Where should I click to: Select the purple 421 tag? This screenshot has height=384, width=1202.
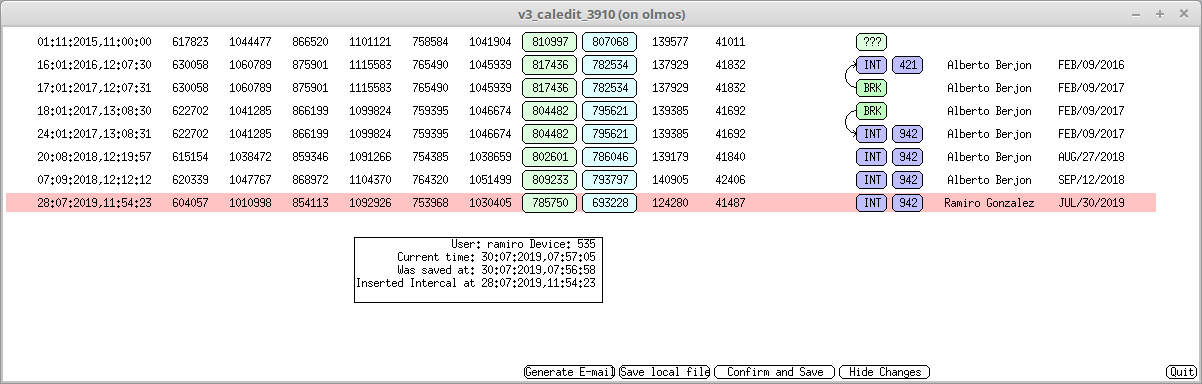[x=907, y=65]
